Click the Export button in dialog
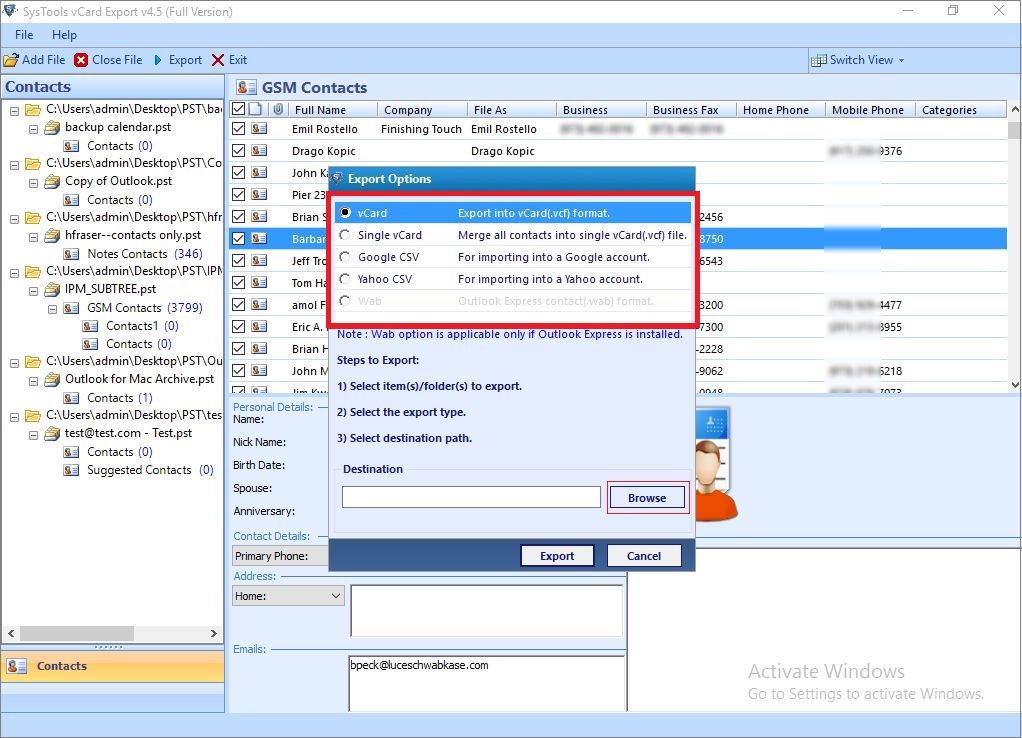Viewport: 1022px width, 738px height. click(557, 556)
